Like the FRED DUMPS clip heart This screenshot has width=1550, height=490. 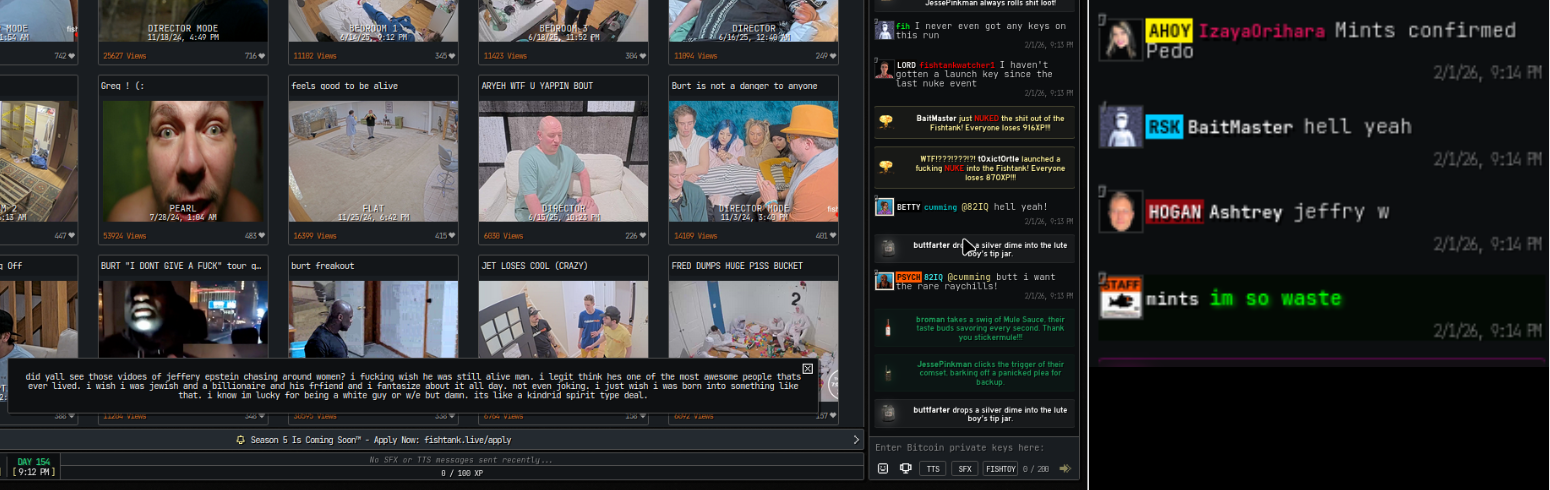(833, 416)
